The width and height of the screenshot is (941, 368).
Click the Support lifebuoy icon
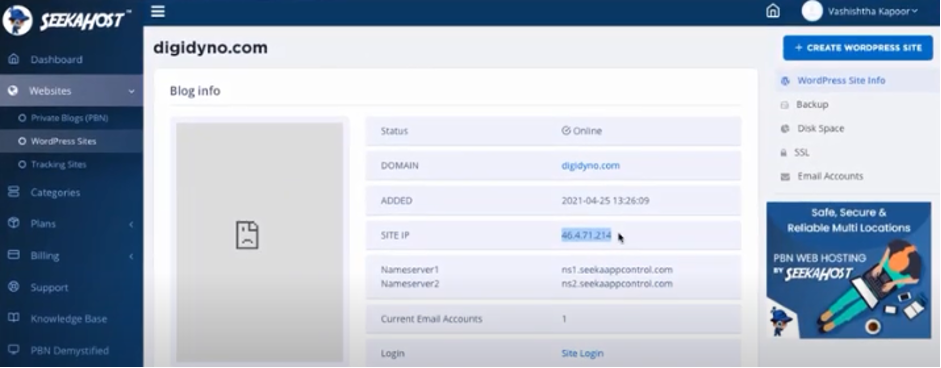tap(13, 287)
